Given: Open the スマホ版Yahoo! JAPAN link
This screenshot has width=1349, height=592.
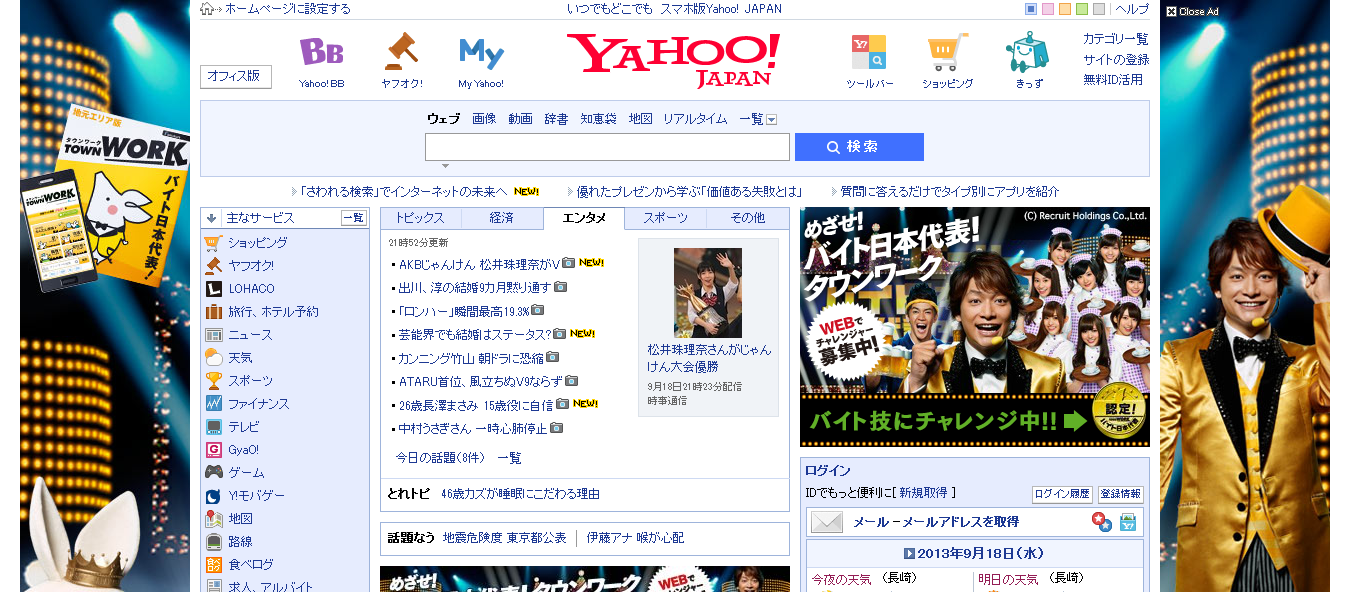Looking at the screenshot, I should click(721, 9).
